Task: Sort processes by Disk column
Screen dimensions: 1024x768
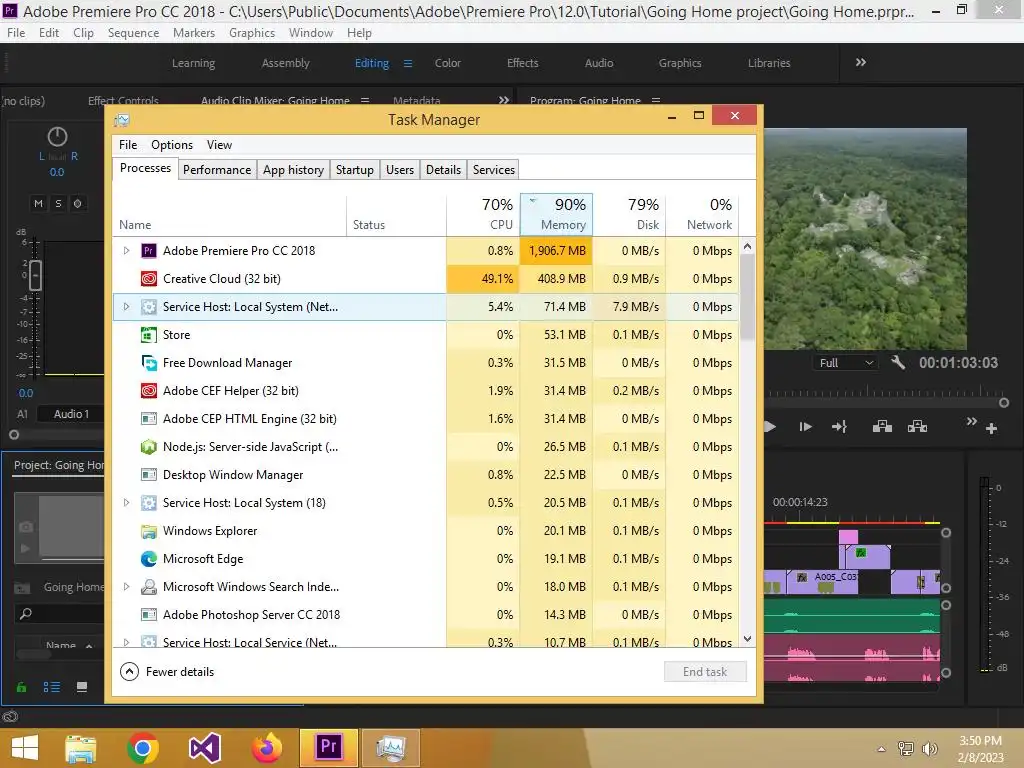Action: pyautogui.click(x=630, y=214)
